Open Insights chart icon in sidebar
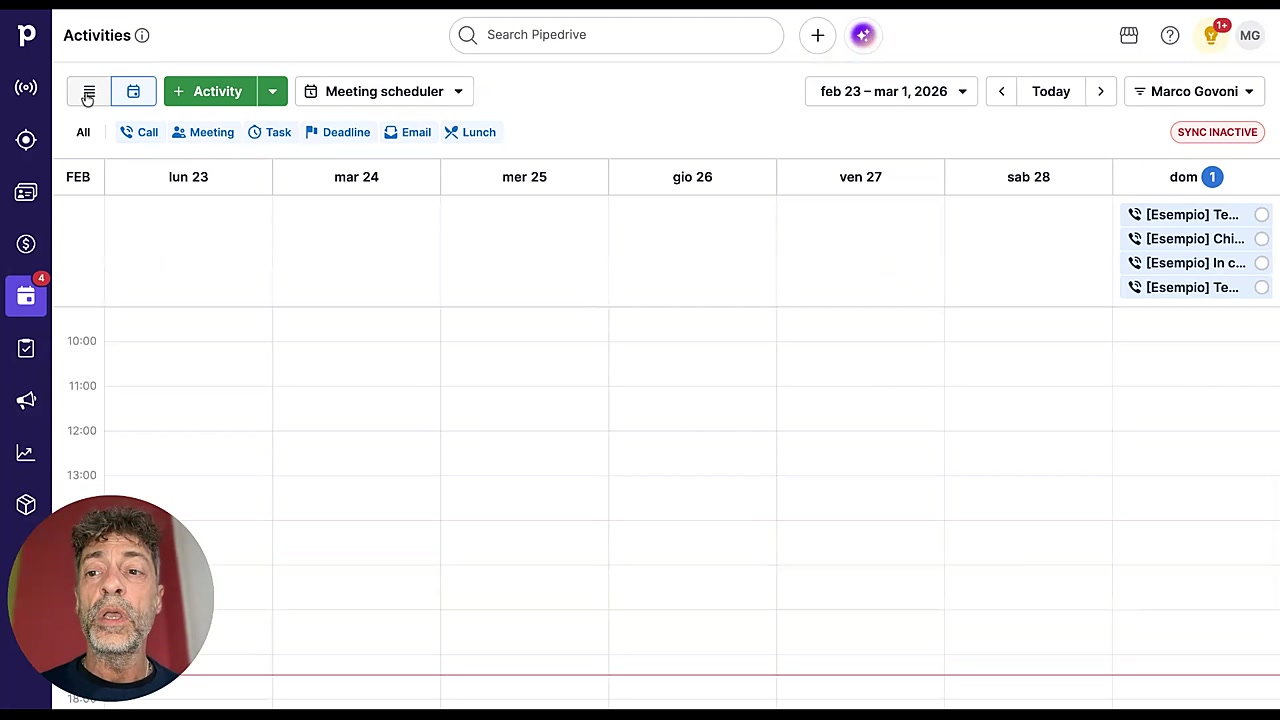1280x720 pixels. [x=26, y=453]
